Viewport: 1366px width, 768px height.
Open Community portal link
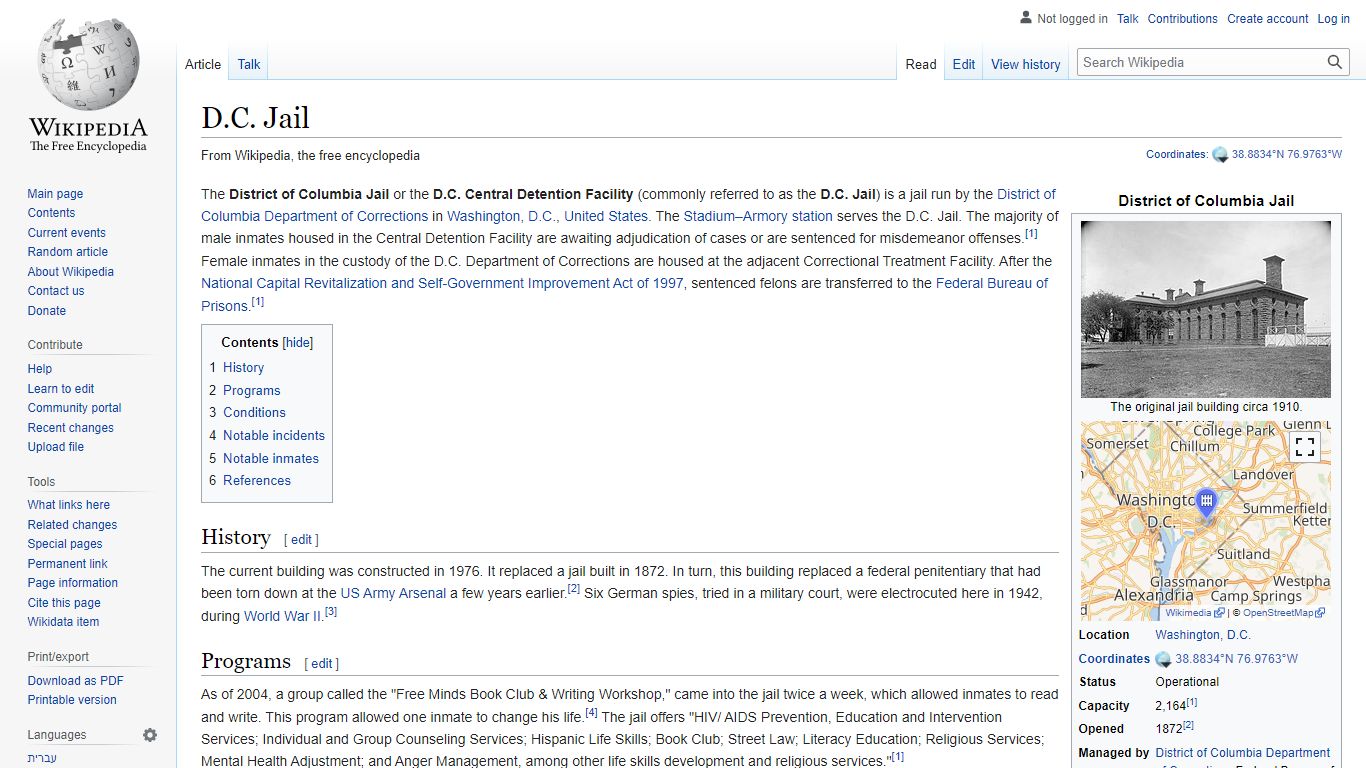coord(74,408)
